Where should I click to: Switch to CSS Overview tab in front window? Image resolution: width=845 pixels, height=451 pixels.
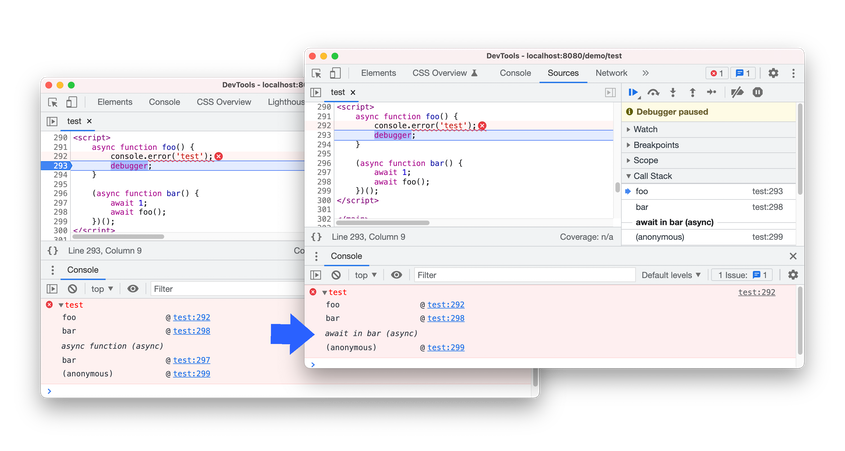click(x=445, y=73)
